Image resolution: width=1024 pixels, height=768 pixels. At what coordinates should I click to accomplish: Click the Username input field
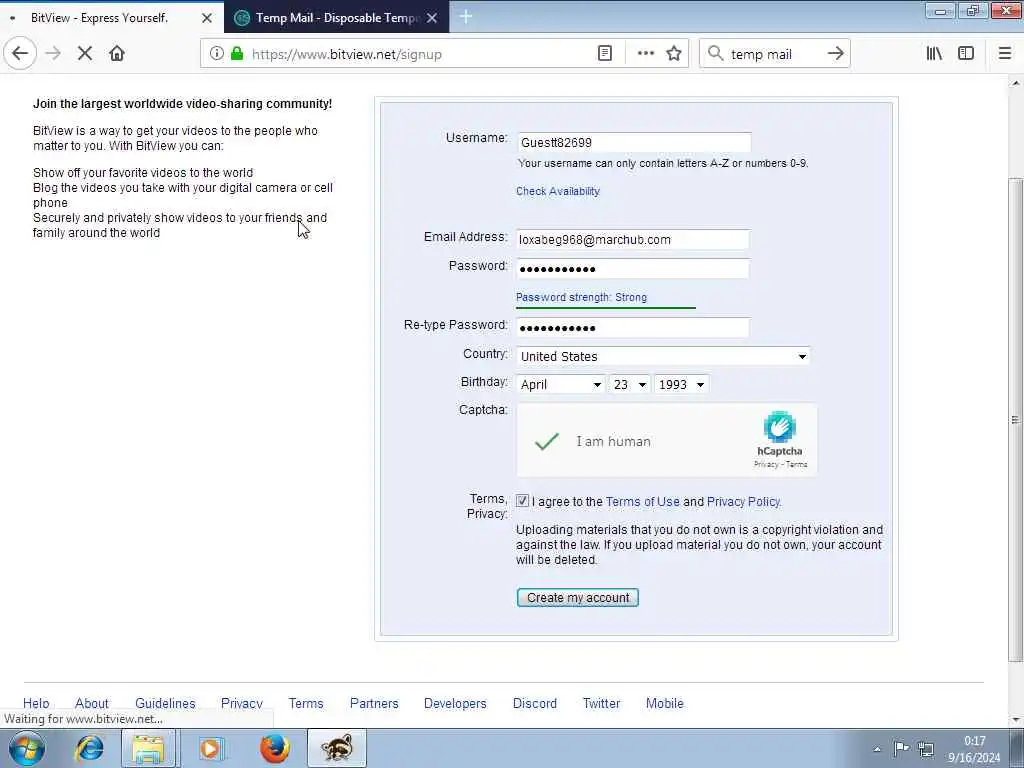pyautogui.click(x=633, y=142)
